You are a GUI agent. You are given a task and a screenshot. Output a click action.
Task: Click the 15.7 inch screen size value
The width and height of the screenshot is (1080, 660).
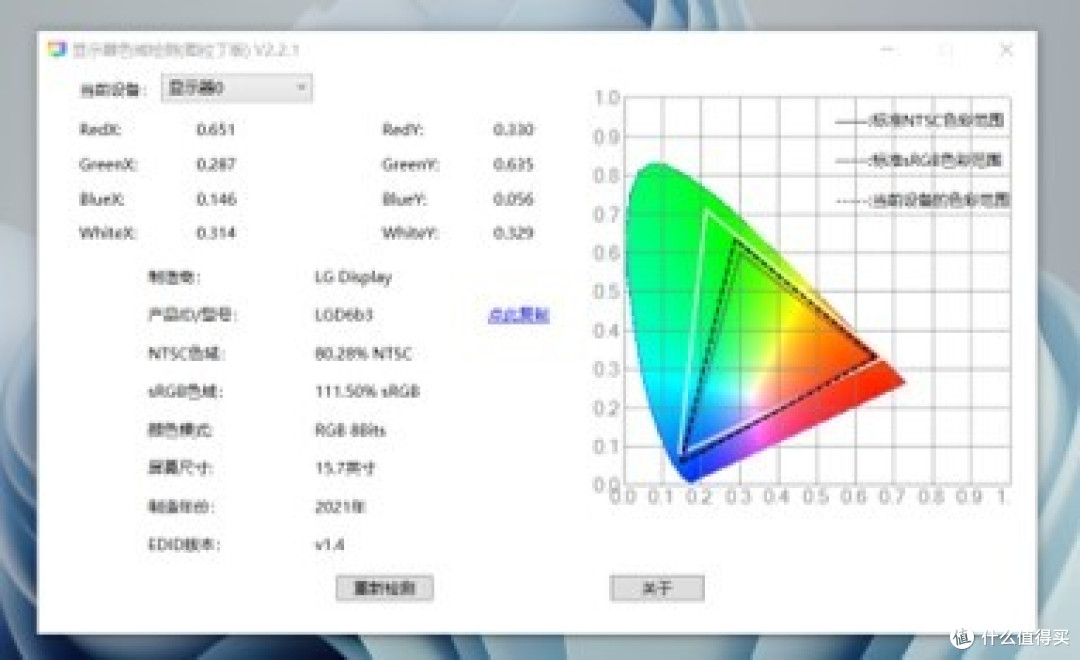344,468
